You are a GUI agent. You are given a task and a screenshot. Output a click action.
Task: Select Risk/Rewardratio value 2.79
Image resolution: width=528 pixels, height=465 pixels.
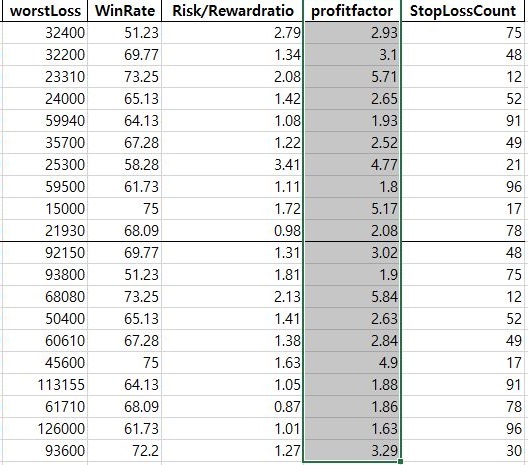233,33
